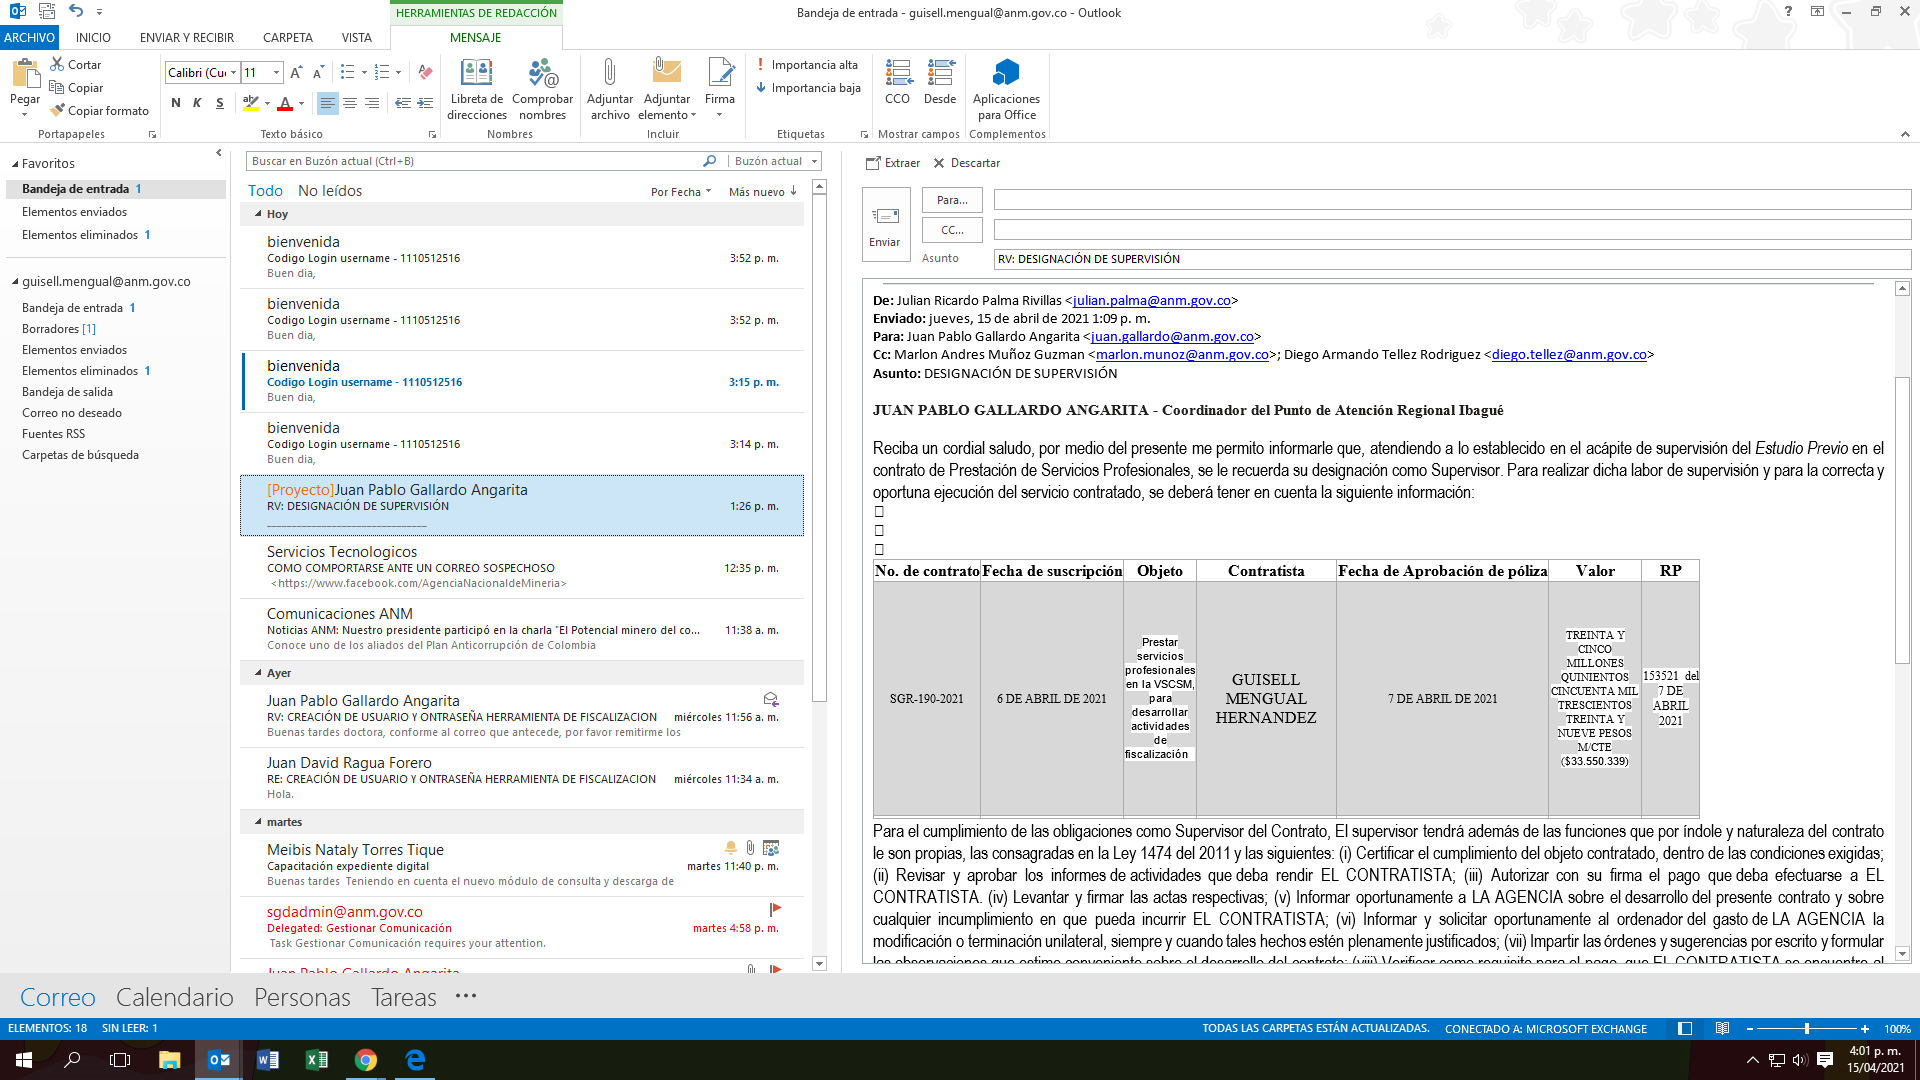
Task: Click the Para recipients field
Action: 1452,200
